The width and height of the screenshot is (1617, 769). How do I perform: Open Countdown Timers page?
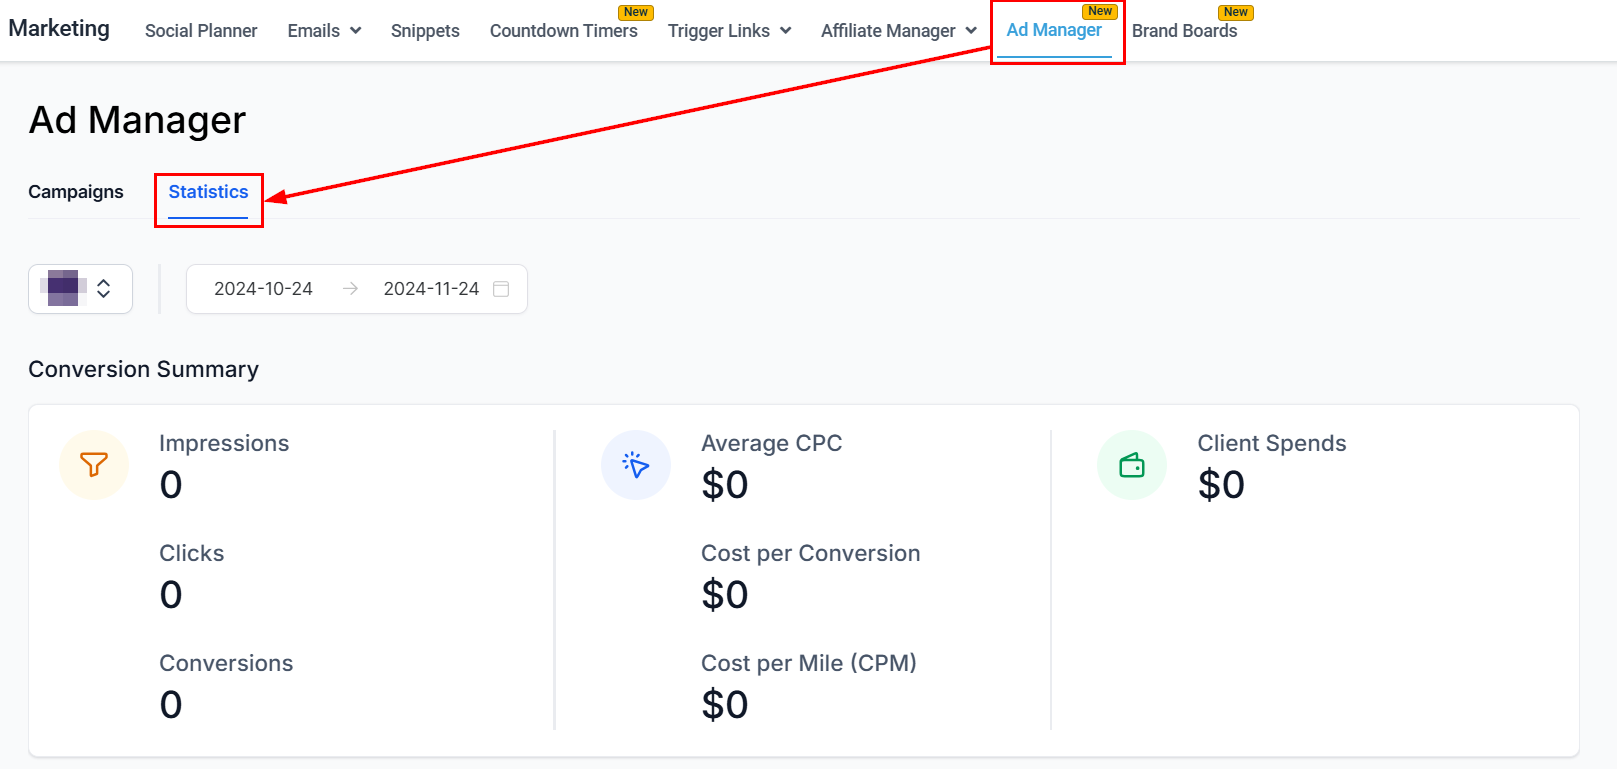563,31
